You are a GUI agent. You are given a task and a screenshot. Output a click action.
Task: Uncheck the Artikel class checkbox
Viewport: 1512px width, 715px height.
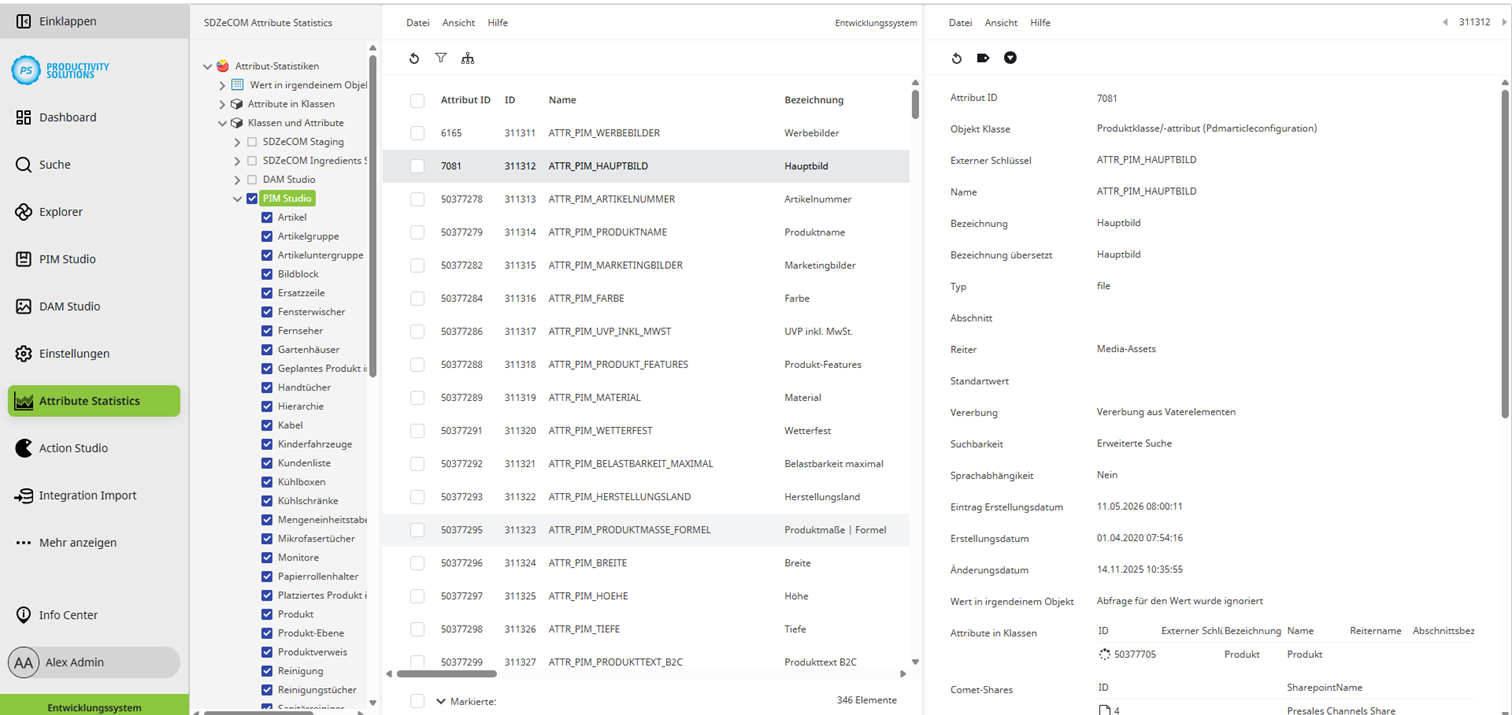coord(267,217)
